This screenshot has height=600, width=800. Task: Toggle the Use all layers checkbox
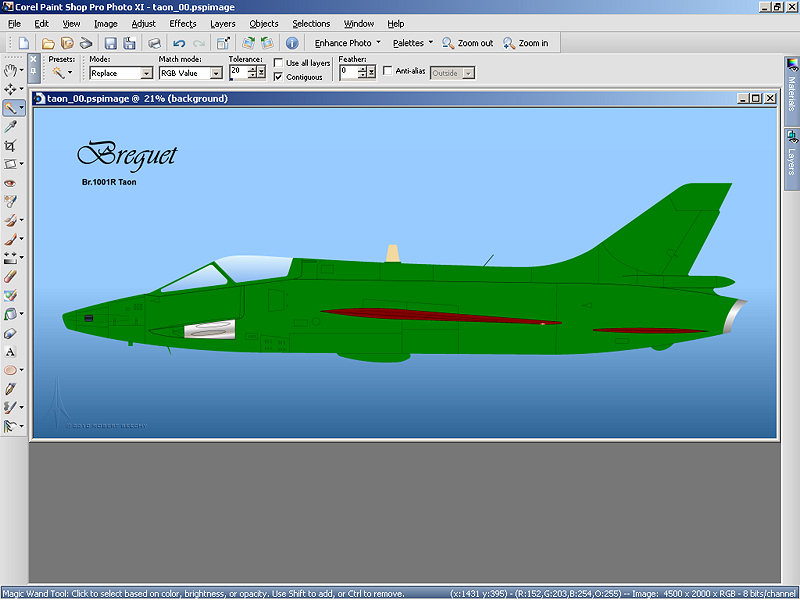(279, 63)
